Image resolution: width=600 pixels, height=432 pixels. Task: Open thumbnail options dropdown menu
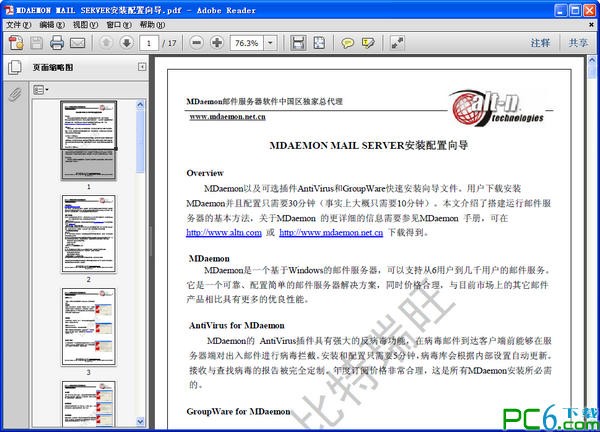pos(41,90)
